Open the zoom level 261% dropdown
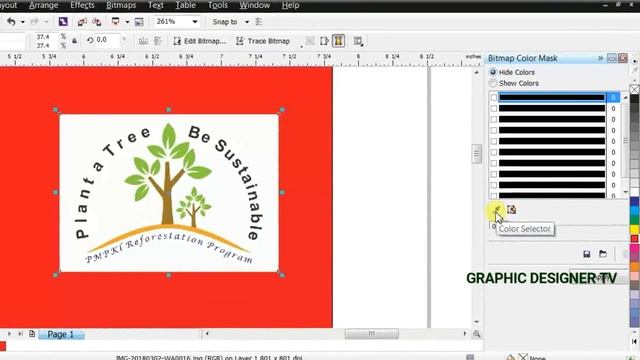The height and width of the screenshot is (360, 640). point(195,22)
